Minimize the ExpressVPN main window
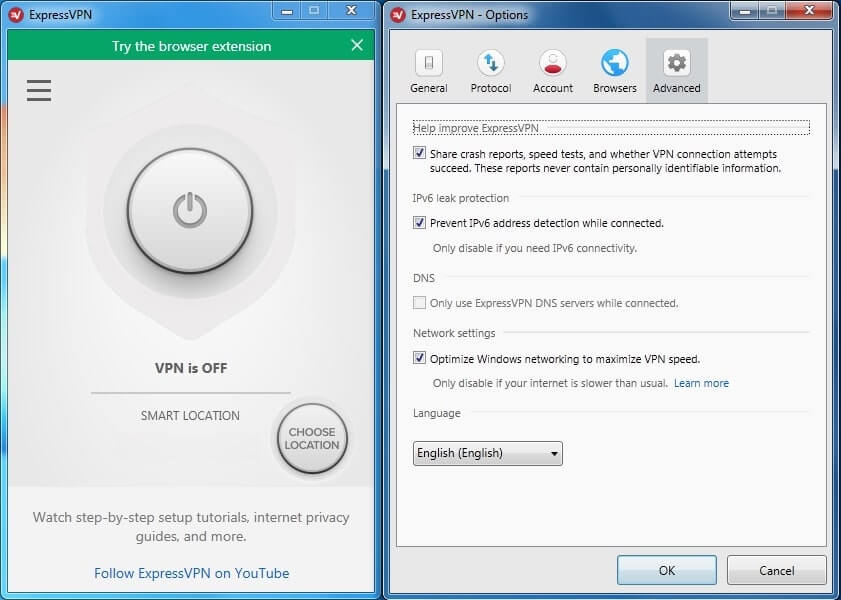Viewport: 841px width, 600px height. tap(287, 11)
